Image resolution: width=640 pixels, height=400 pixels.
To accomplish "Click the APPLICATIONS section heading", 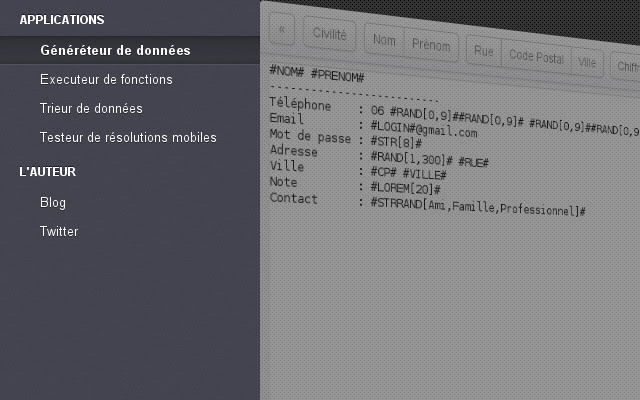I will point(62,20).
